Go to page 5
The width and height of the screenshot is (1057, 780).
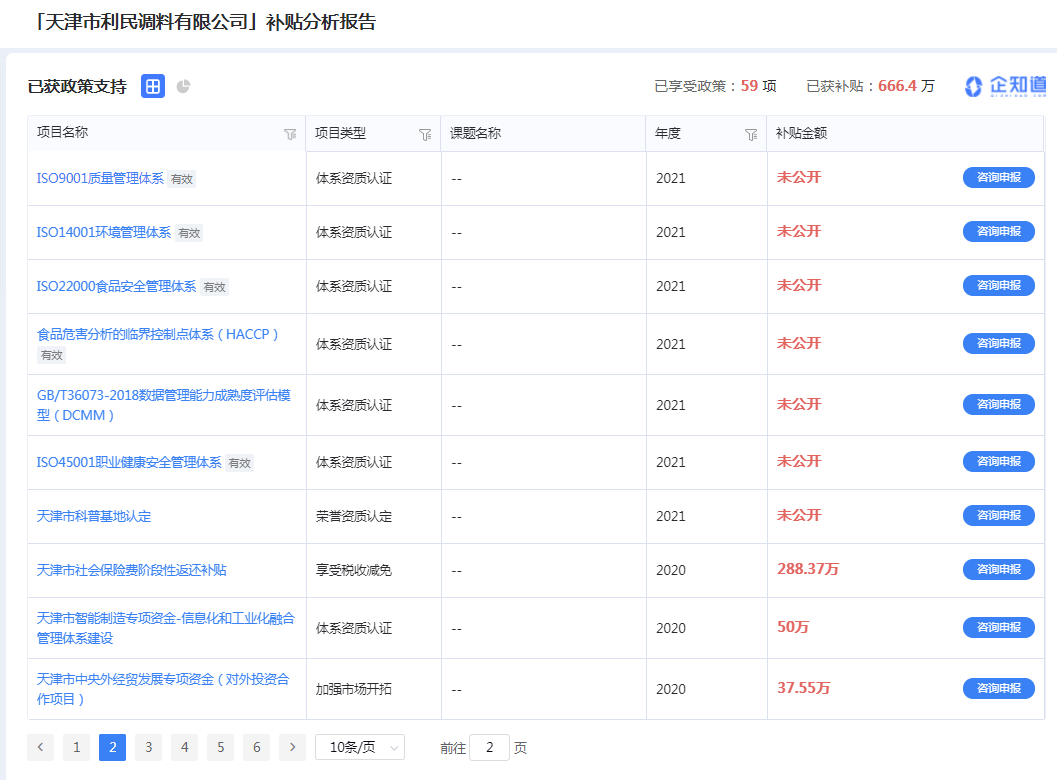220,747
